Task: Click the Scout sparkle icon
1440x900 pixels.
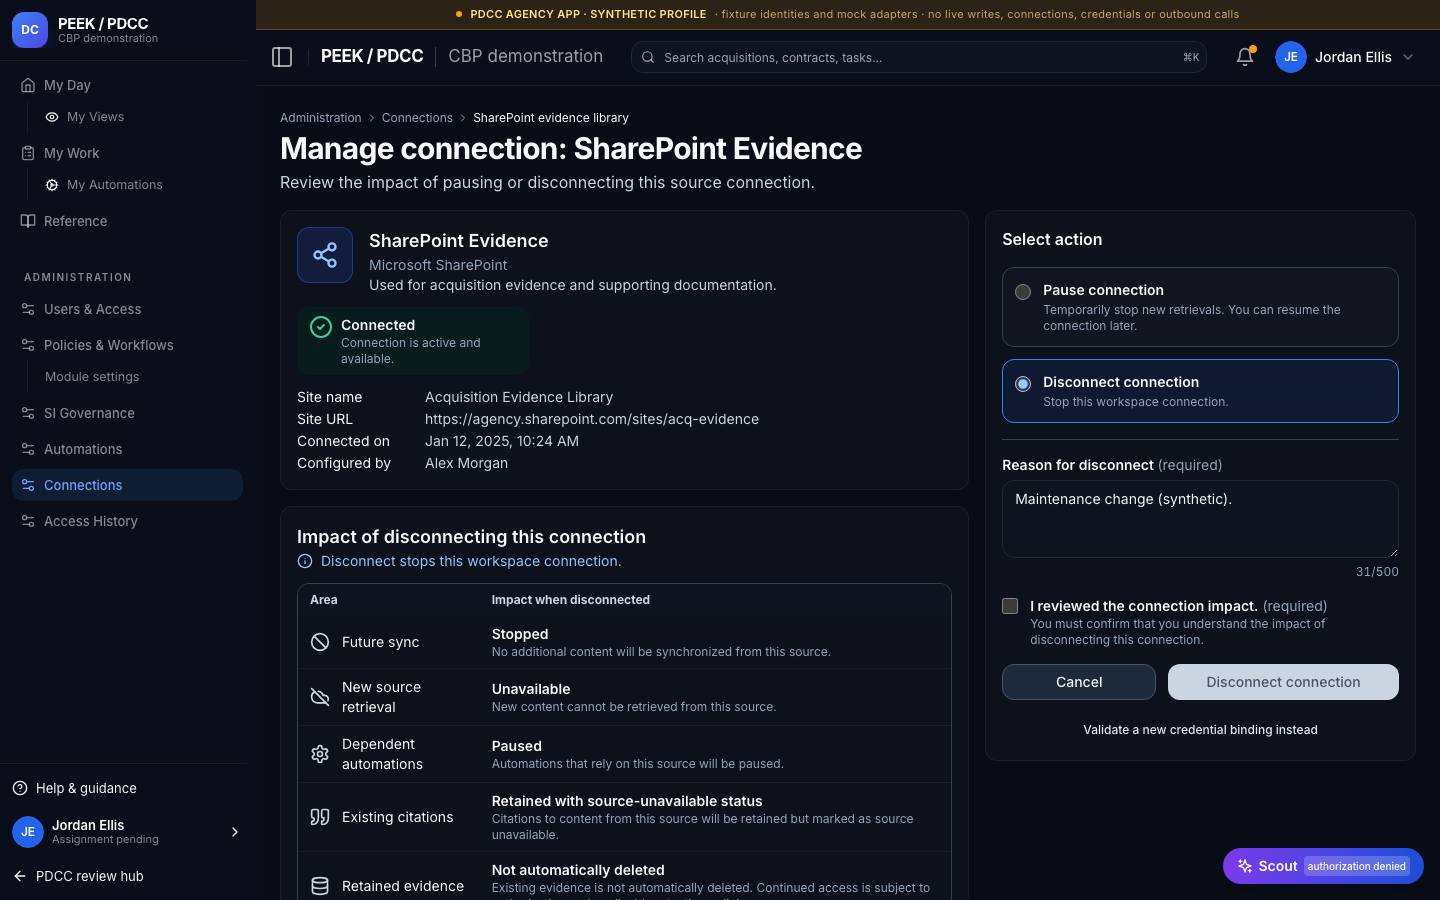Action: [x=1245, y=866]
